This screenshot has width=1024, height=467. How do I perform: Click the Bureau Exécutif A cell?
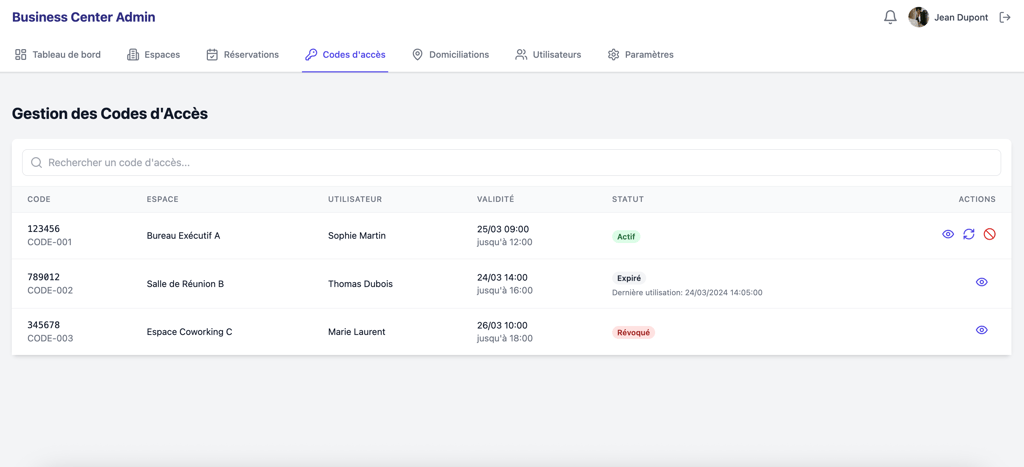tap(184, 236)
